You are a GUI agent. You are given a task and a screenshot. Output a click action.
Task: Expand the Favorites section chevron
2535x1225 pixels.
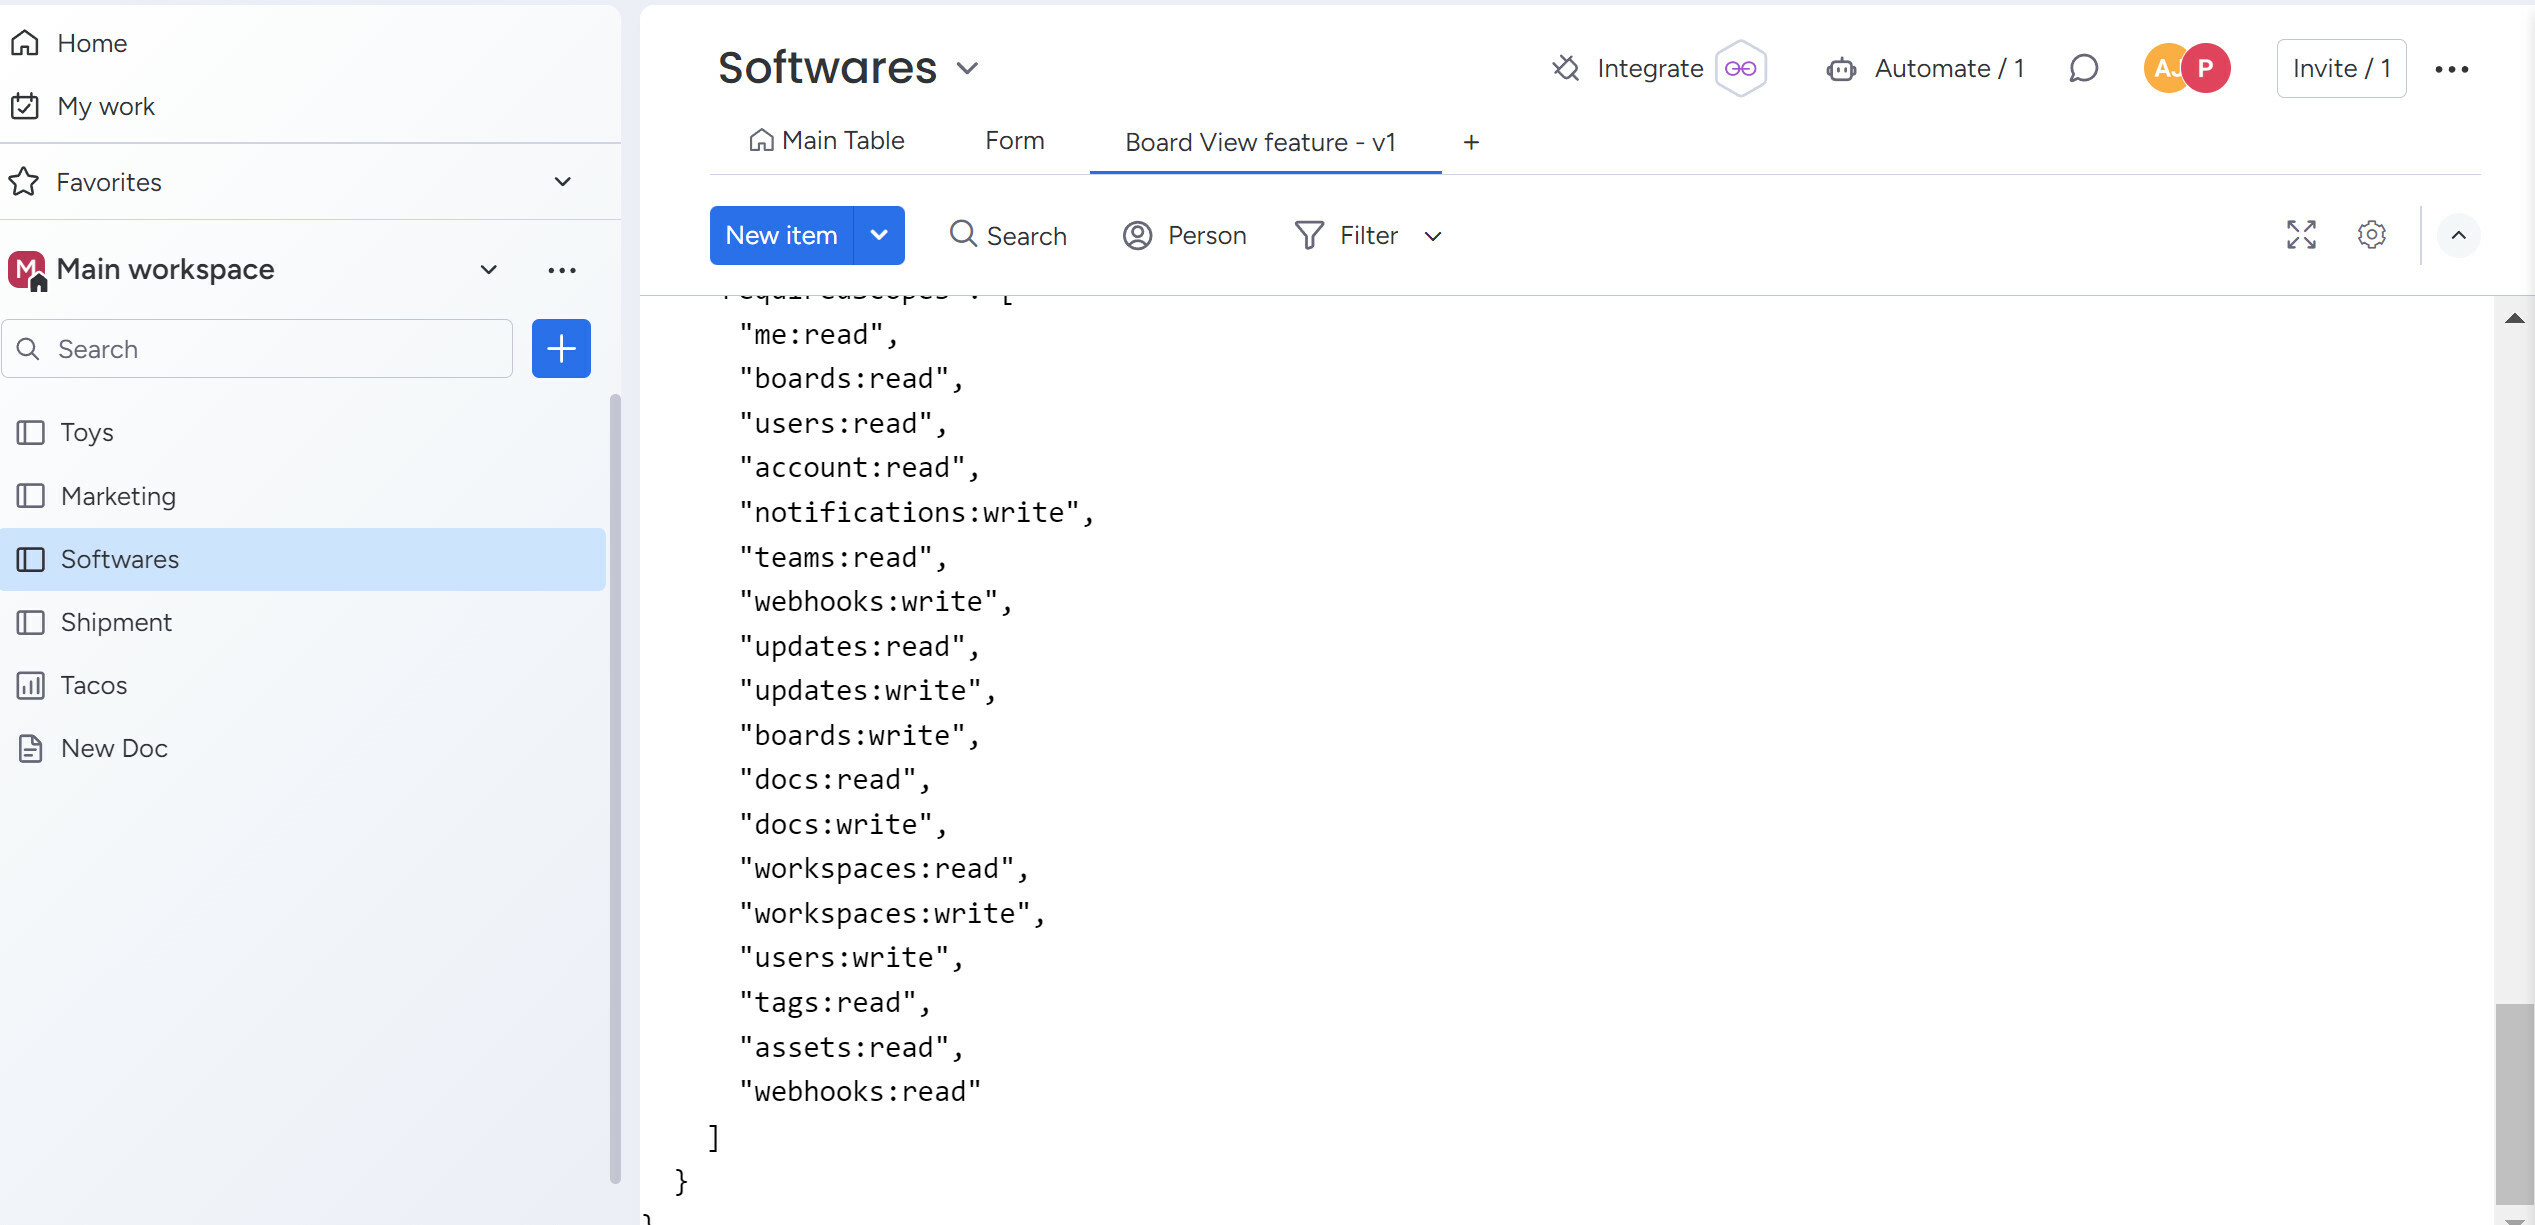[563, 182]
